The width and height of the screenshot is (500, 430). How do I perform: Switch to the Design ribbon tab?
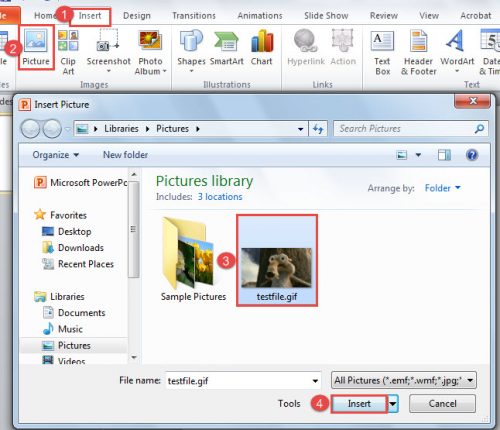[x=137, y=16]
